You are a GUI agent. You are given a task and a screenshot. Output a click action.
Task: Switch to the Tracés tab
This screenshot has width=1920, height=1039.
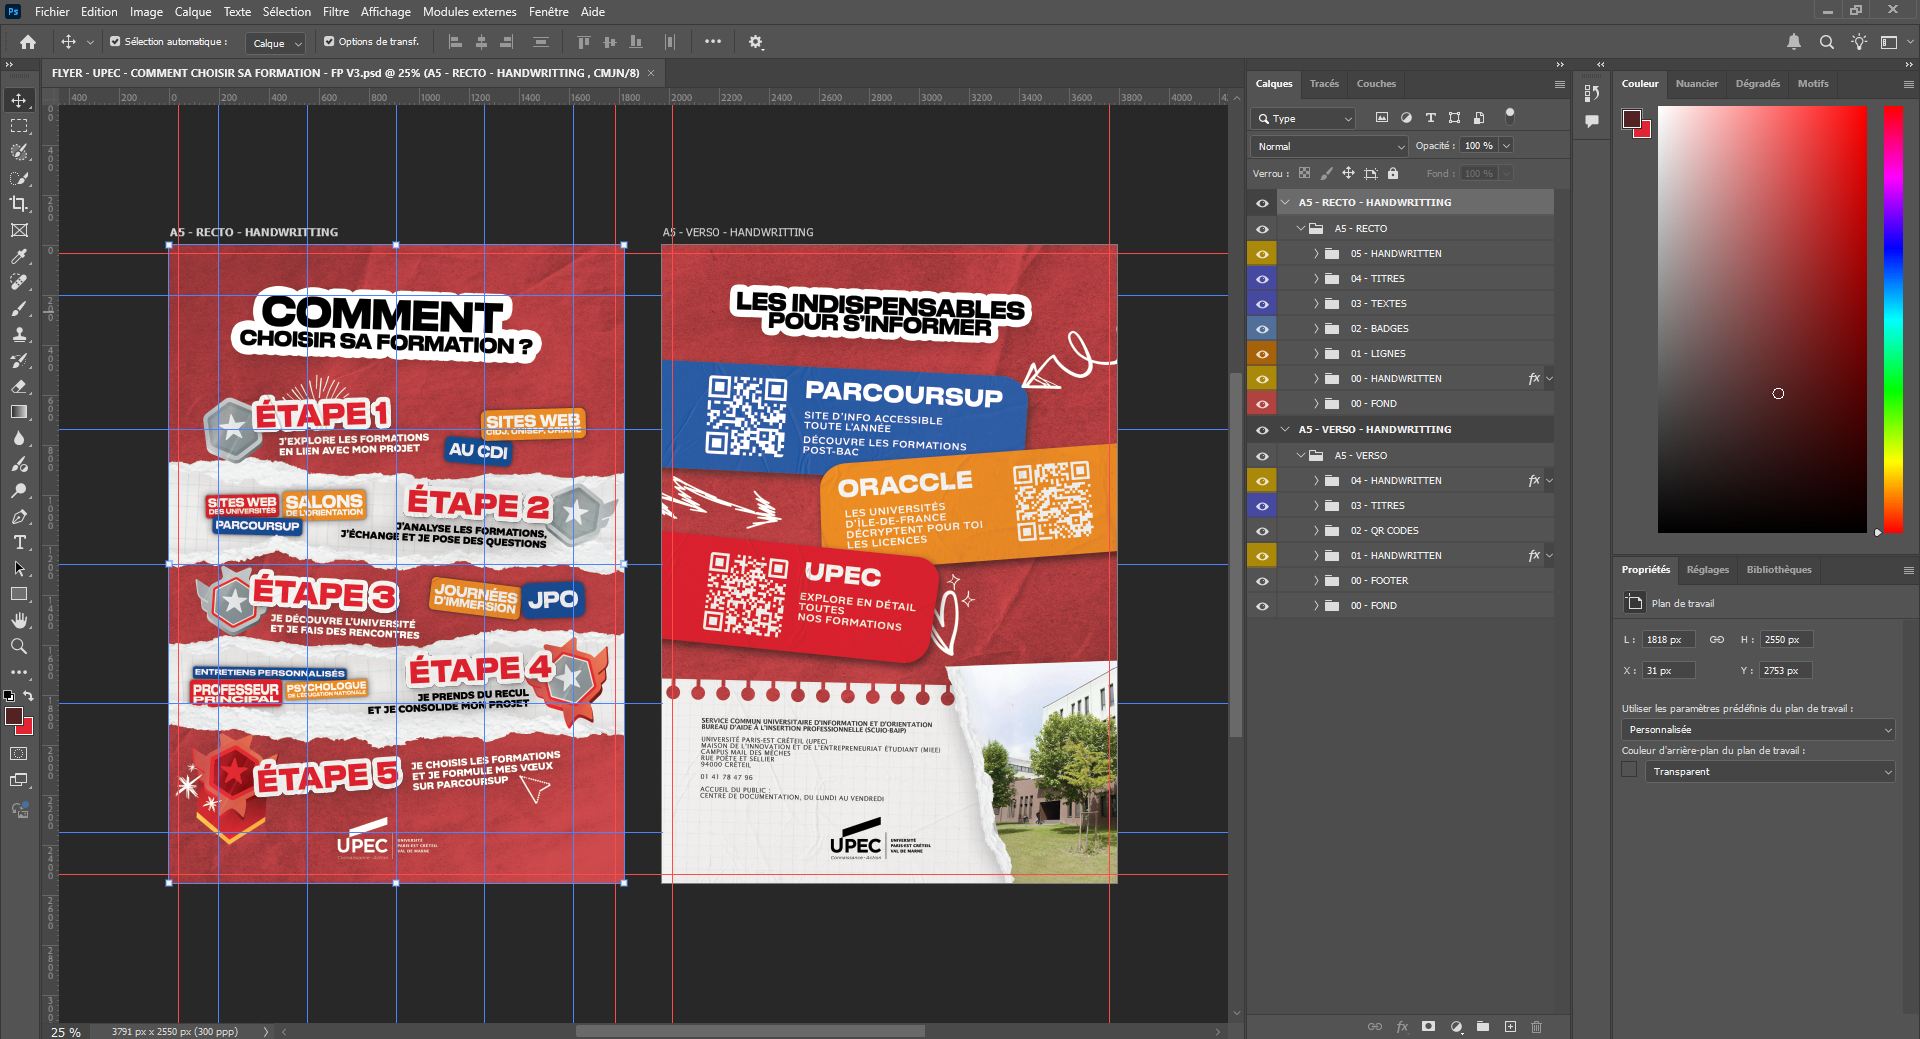pyautogui.click(x=1324, y=84)
